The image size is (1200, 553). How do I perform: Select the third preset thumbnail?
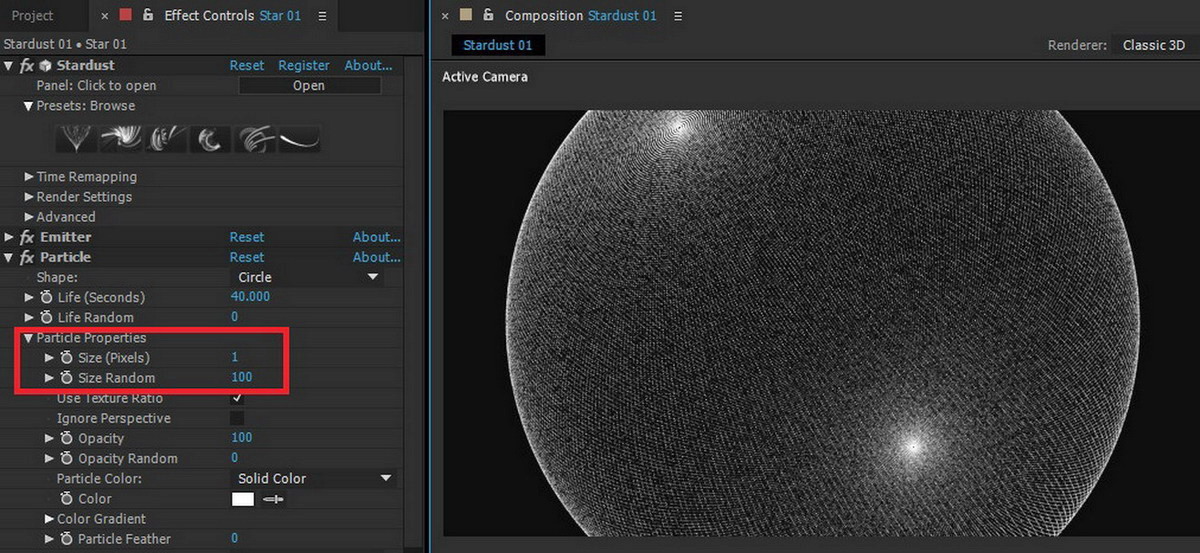166,138
